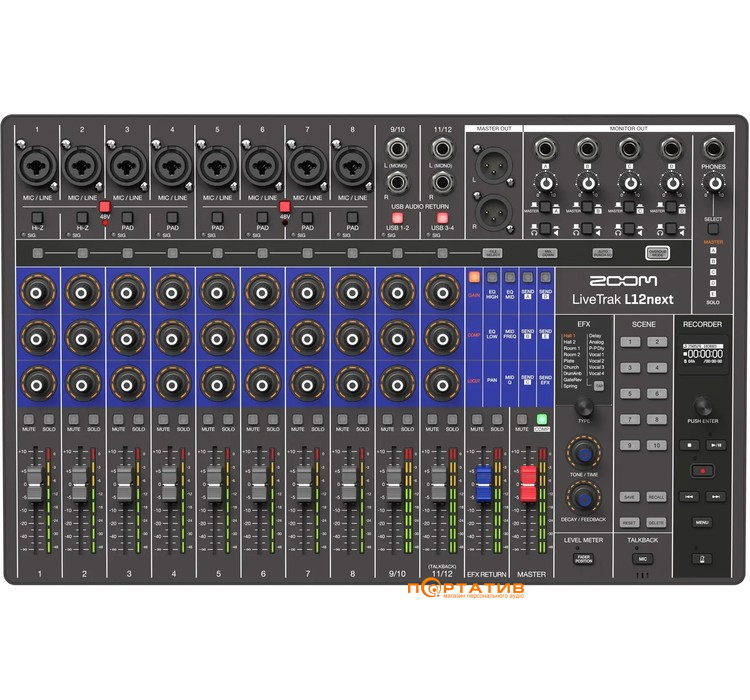Open the recorder MENU button
This screenshot has width=750, height=700.
tap(702, 522)
